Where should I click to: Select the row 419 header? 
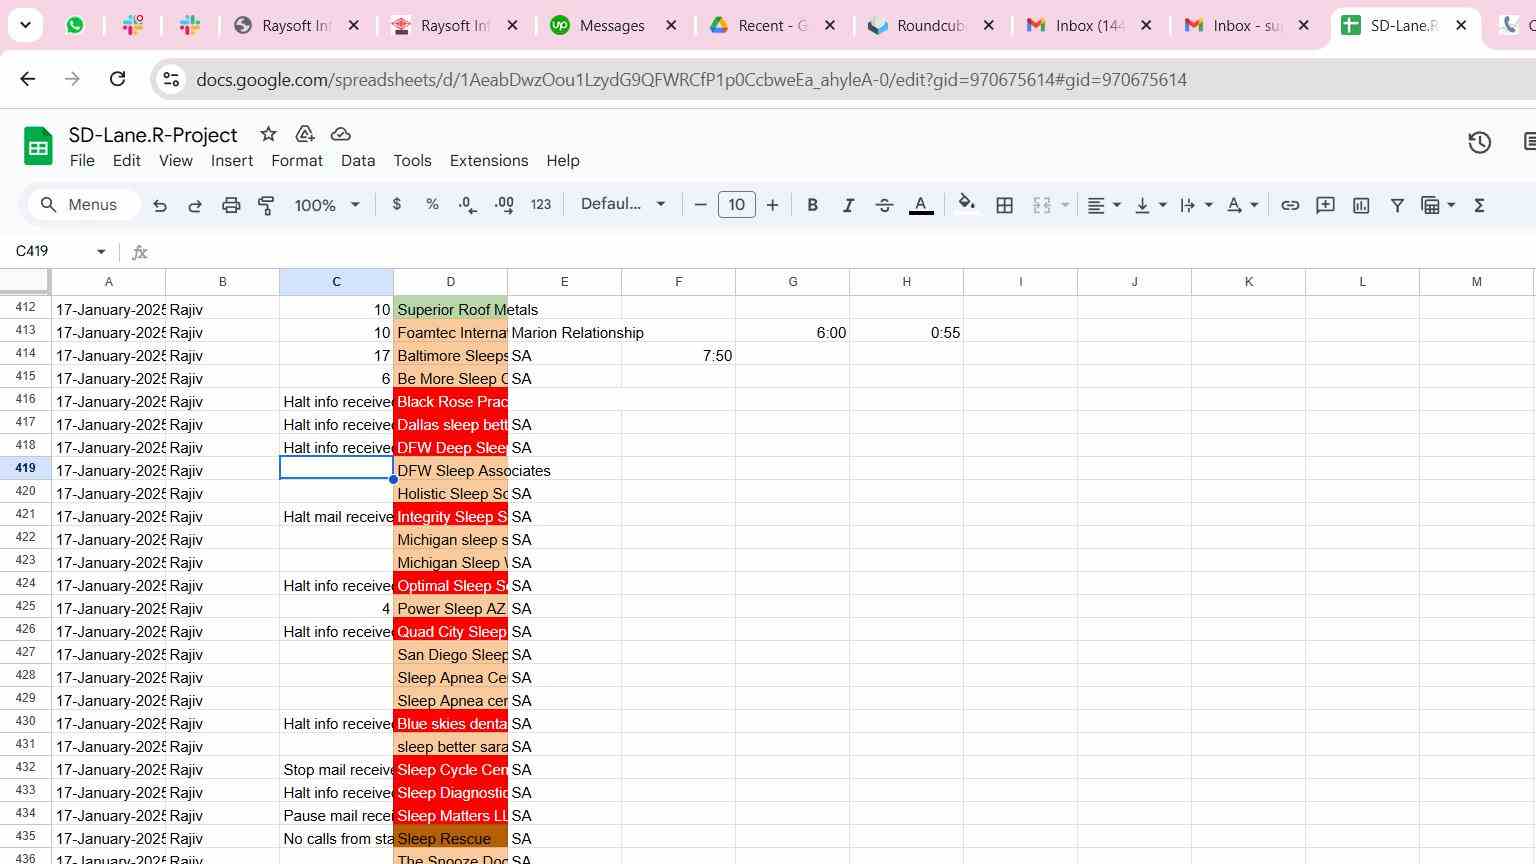pyautogui.click(x=25, y=469)
